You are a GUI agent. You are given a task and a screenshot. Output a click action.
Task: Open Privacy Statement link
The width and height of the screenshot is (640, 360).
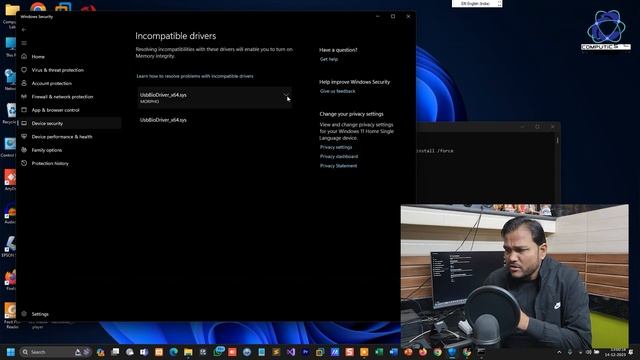click(338, 166)
